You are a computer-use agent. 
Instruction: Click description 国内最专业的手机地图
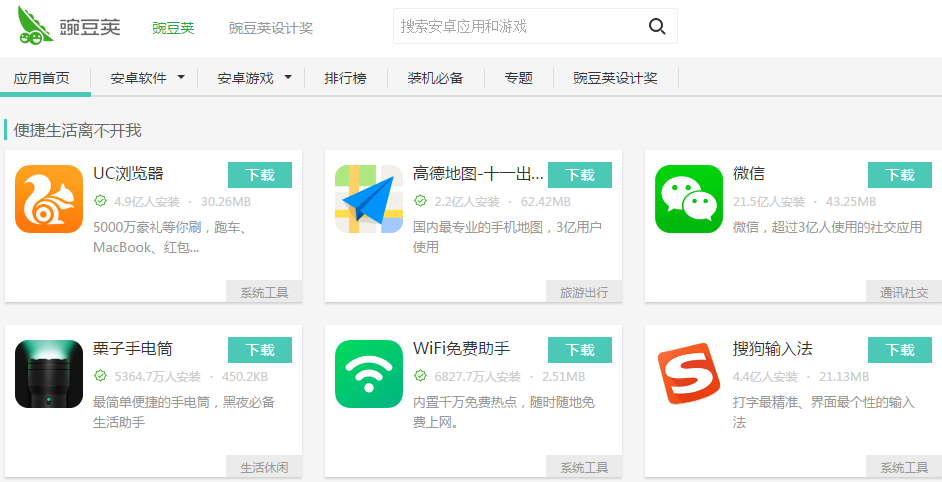pos(507,237)
